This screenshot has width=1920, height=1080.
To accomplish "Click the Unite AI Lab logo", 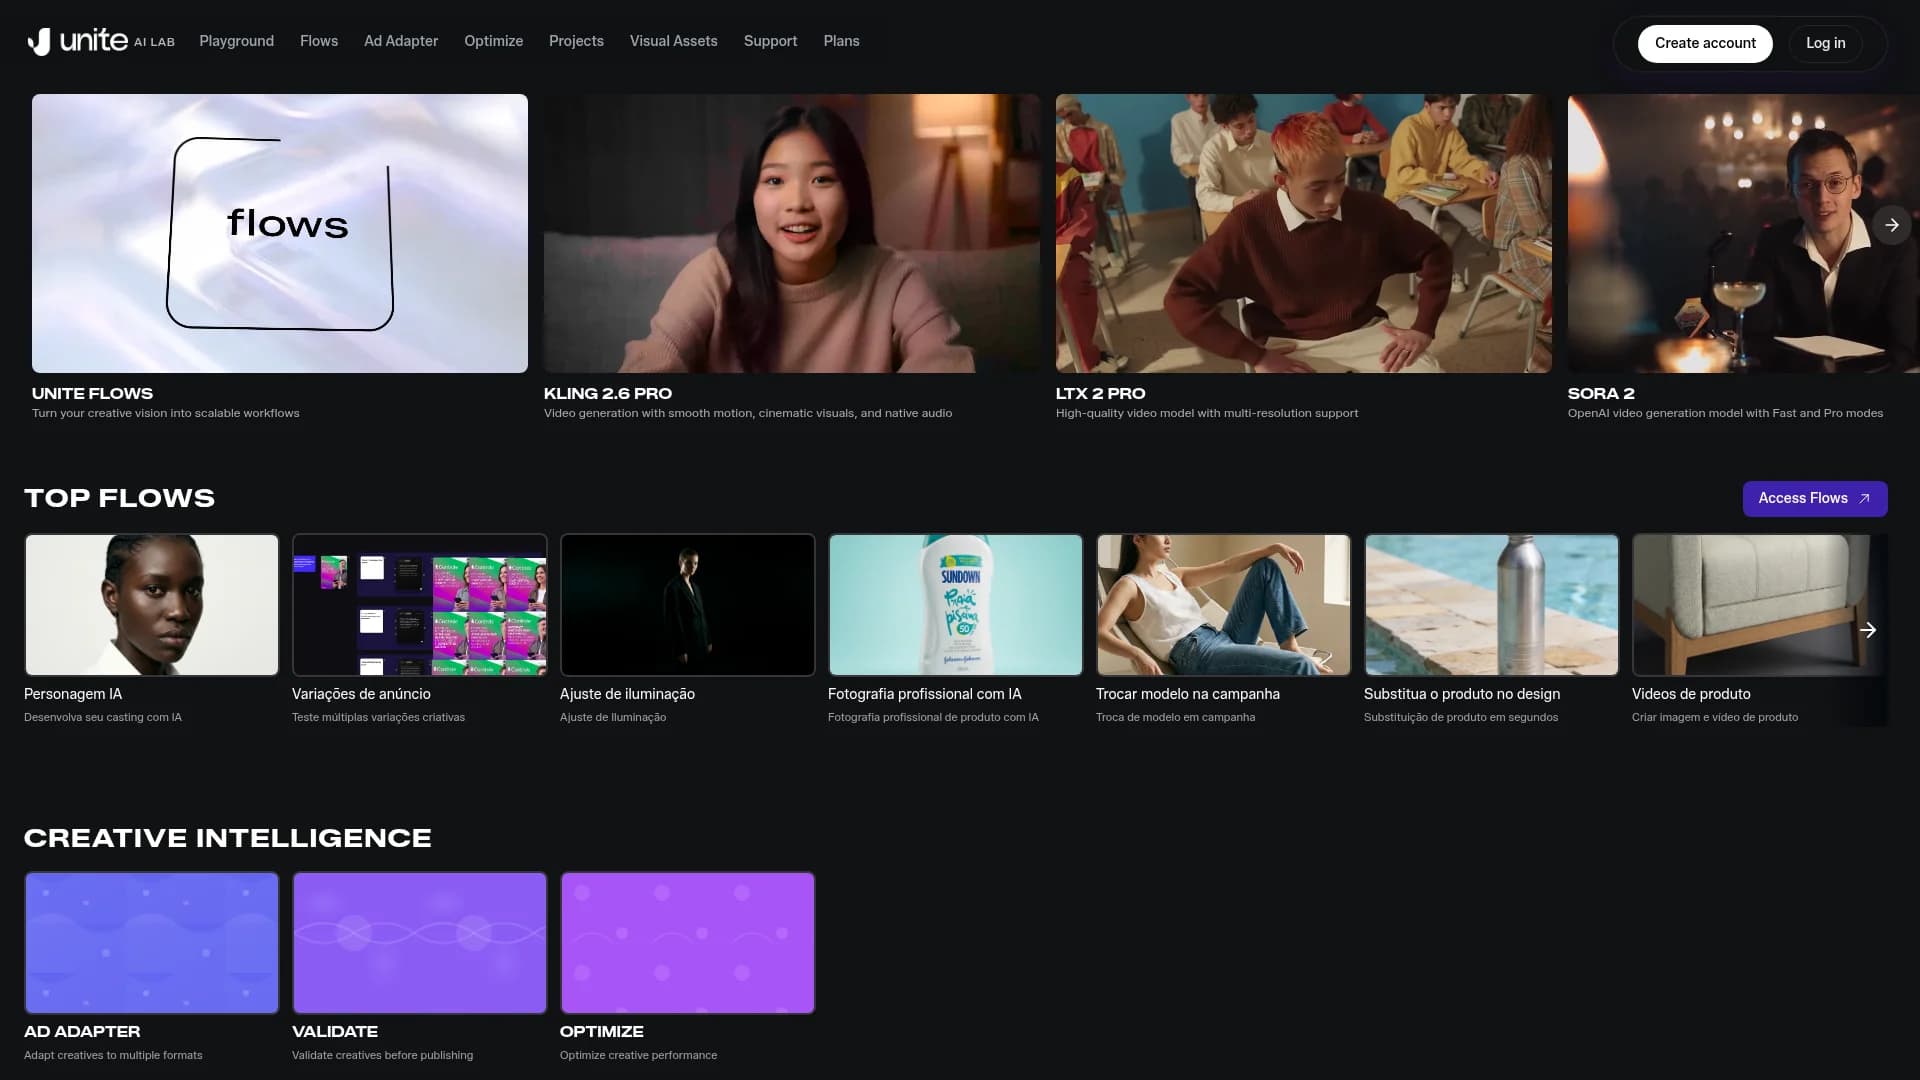I will pyautogui.click(x=100, y=41).
